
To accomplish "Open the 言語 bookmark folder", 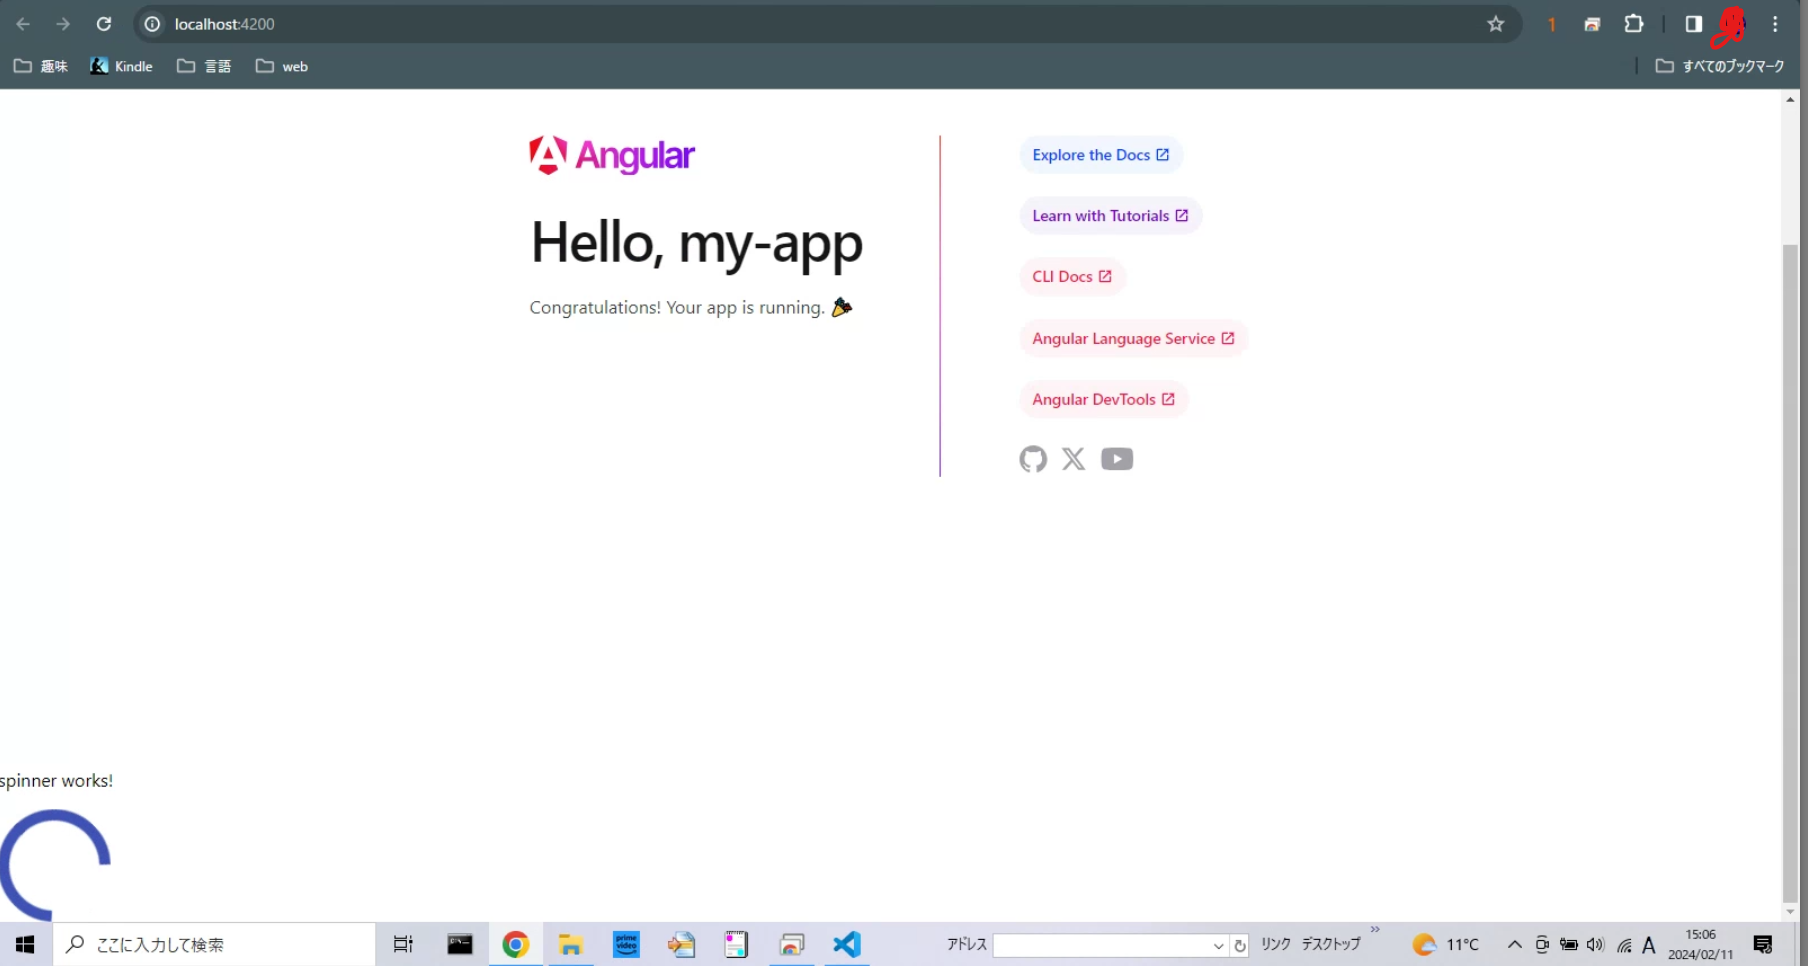I will pyautogui.click(x=204, y=66).
